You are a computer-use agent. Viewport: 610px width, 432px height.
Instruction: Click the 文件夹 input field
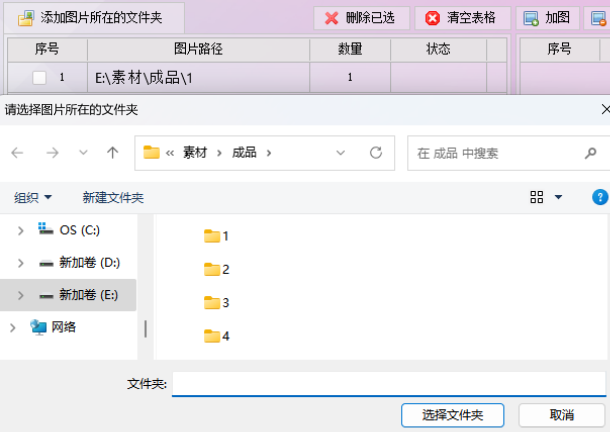[x=389, y=384]
